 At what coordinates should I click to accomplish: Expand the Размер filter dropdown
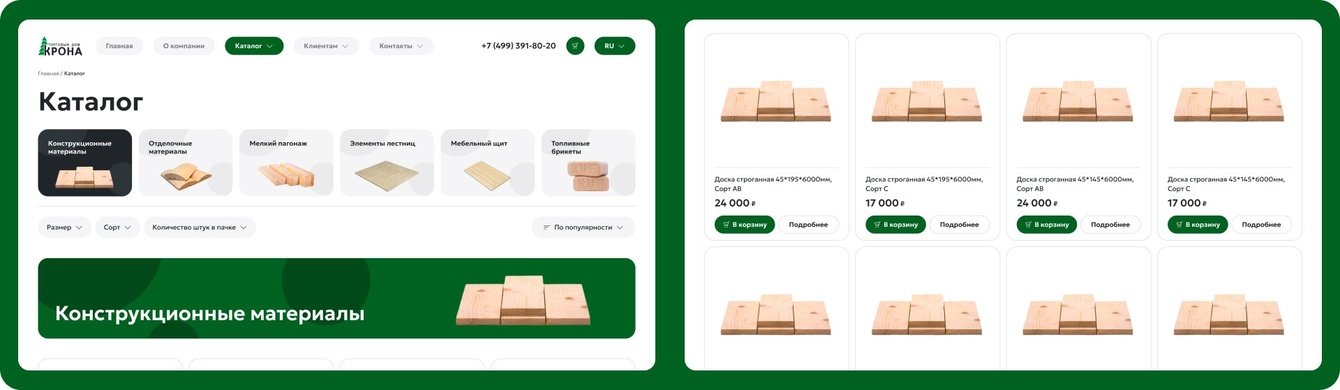pos(65,228)
